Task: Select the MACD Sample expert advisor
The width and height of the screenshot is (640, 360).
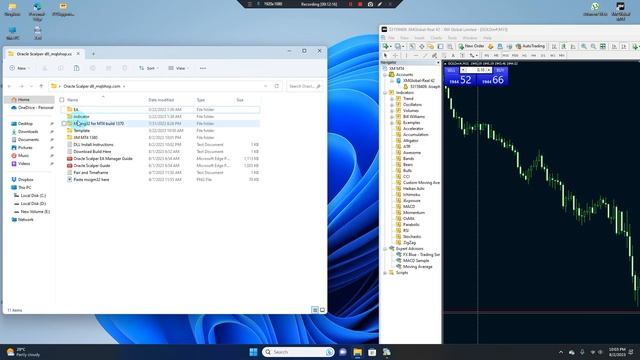Action: pyautogui.click(x=416, y=260)
